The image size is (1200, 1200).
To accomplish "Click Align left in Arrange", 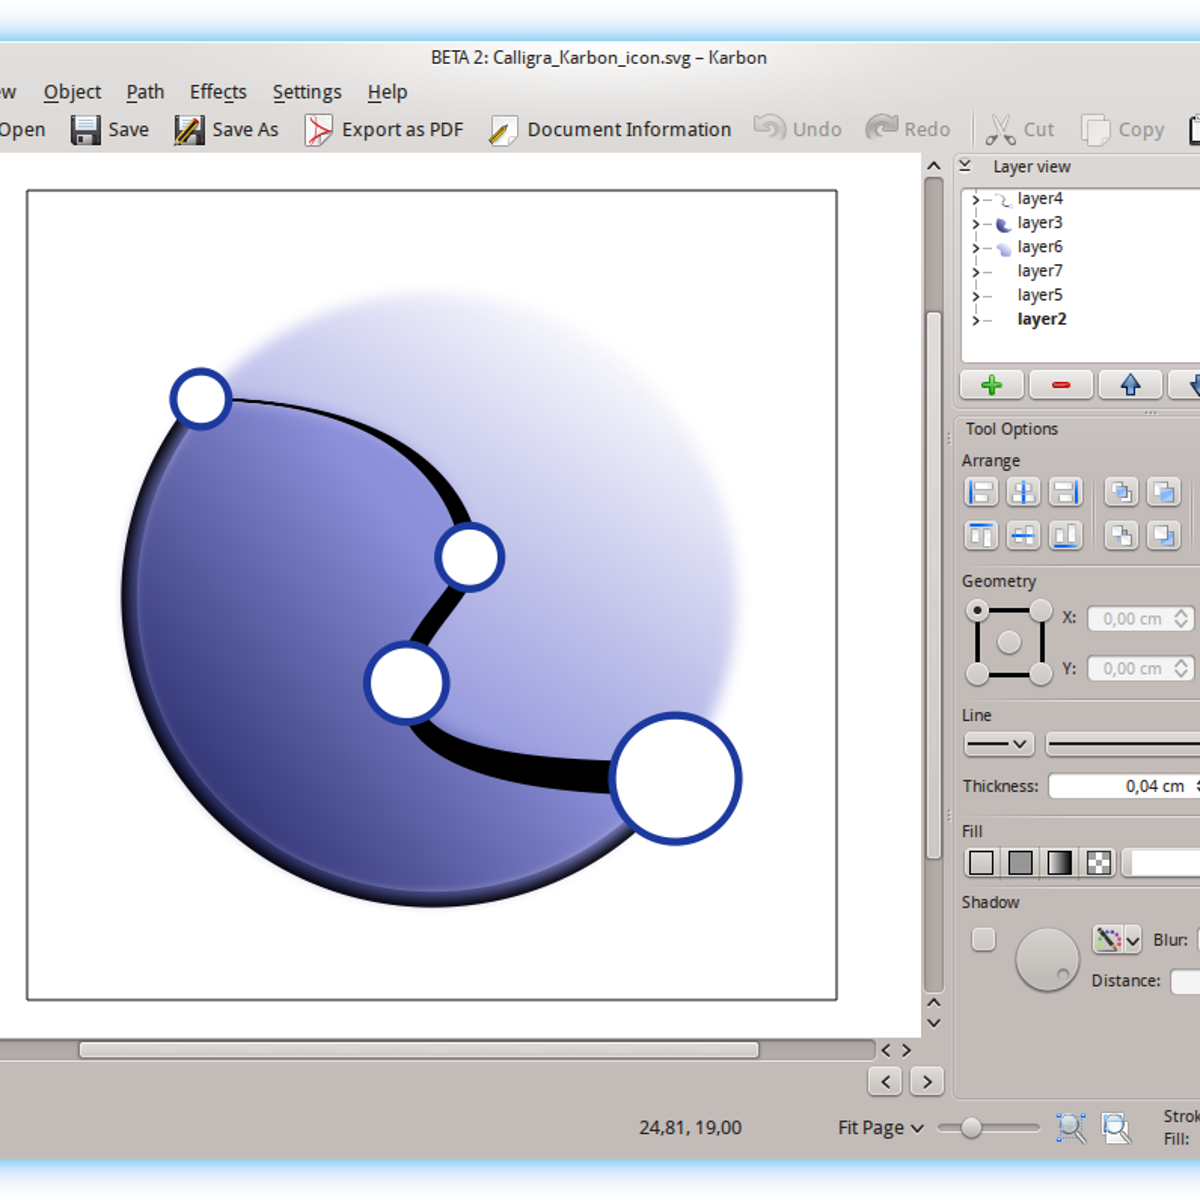I will [981, 492].
